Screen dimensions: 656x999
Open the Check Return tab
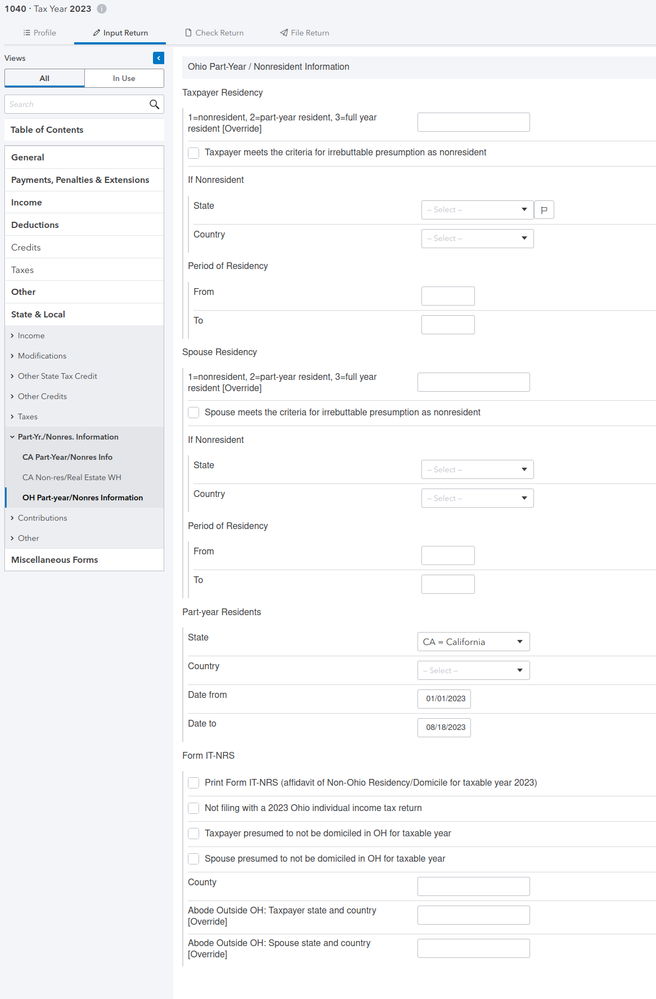(214, 32)
